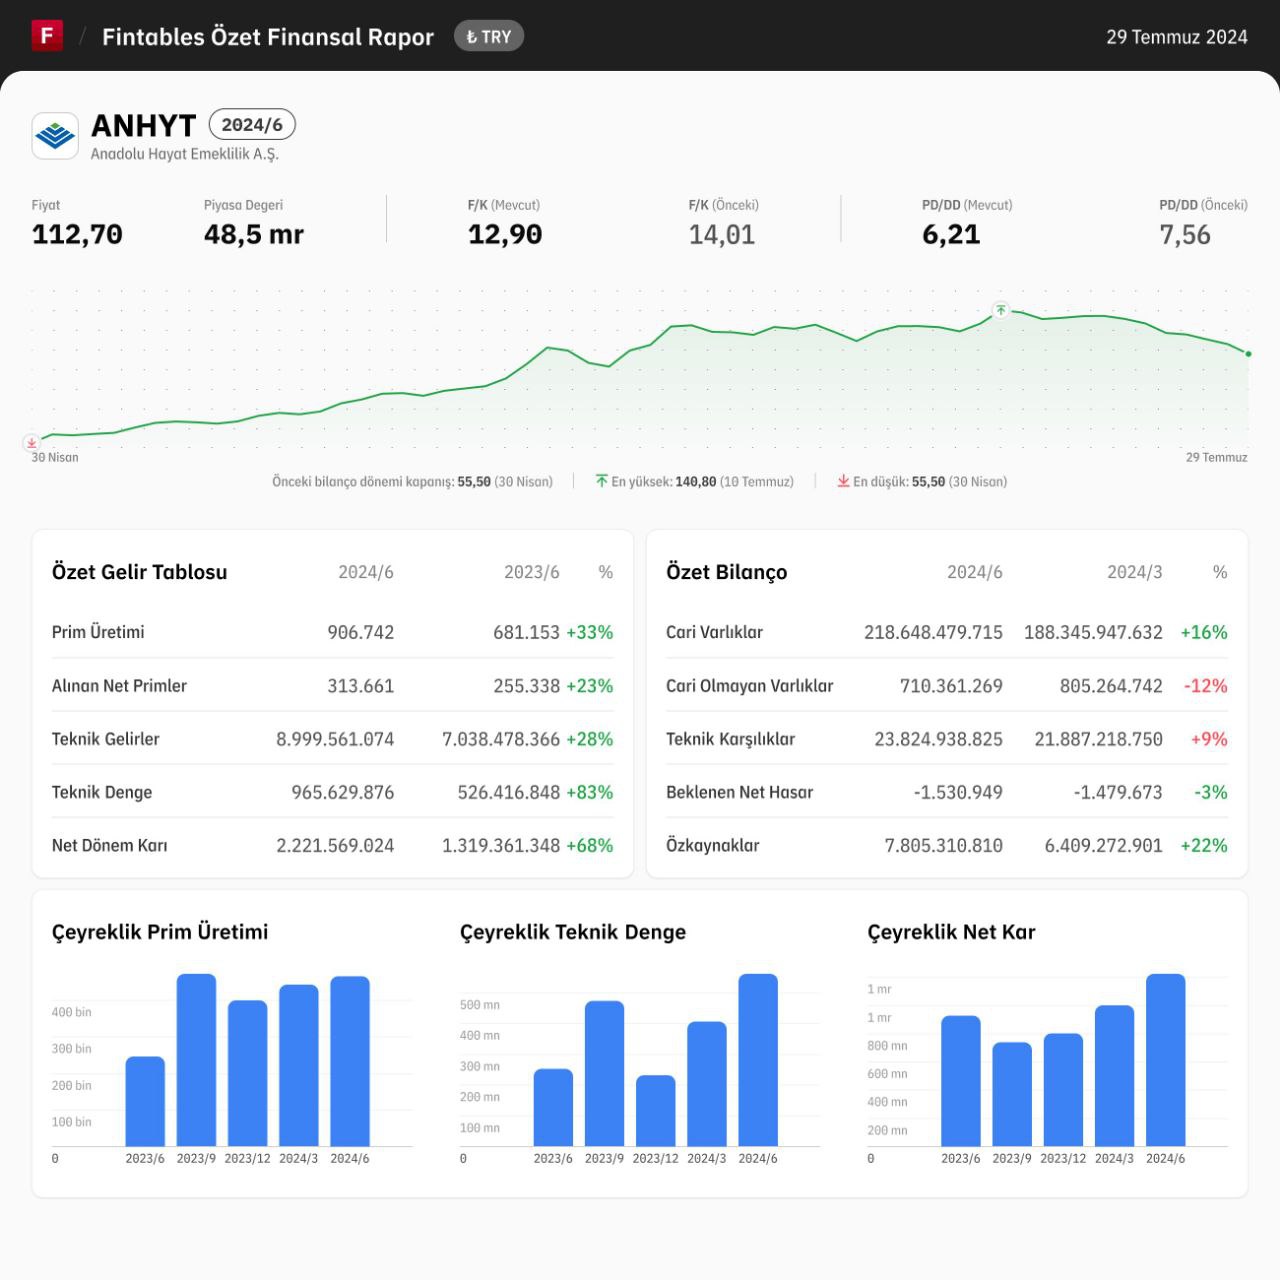Select the Teknik Gelirler value 8.999.561.074
Screen dimensions: 1280x1280
(x=335, y=739)
